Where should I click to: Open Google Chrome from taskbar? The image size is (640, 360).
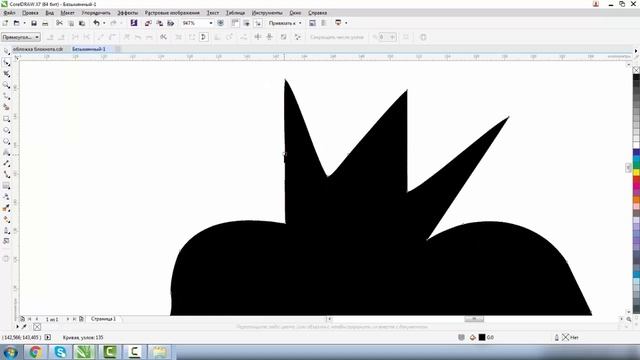[36, 352]
